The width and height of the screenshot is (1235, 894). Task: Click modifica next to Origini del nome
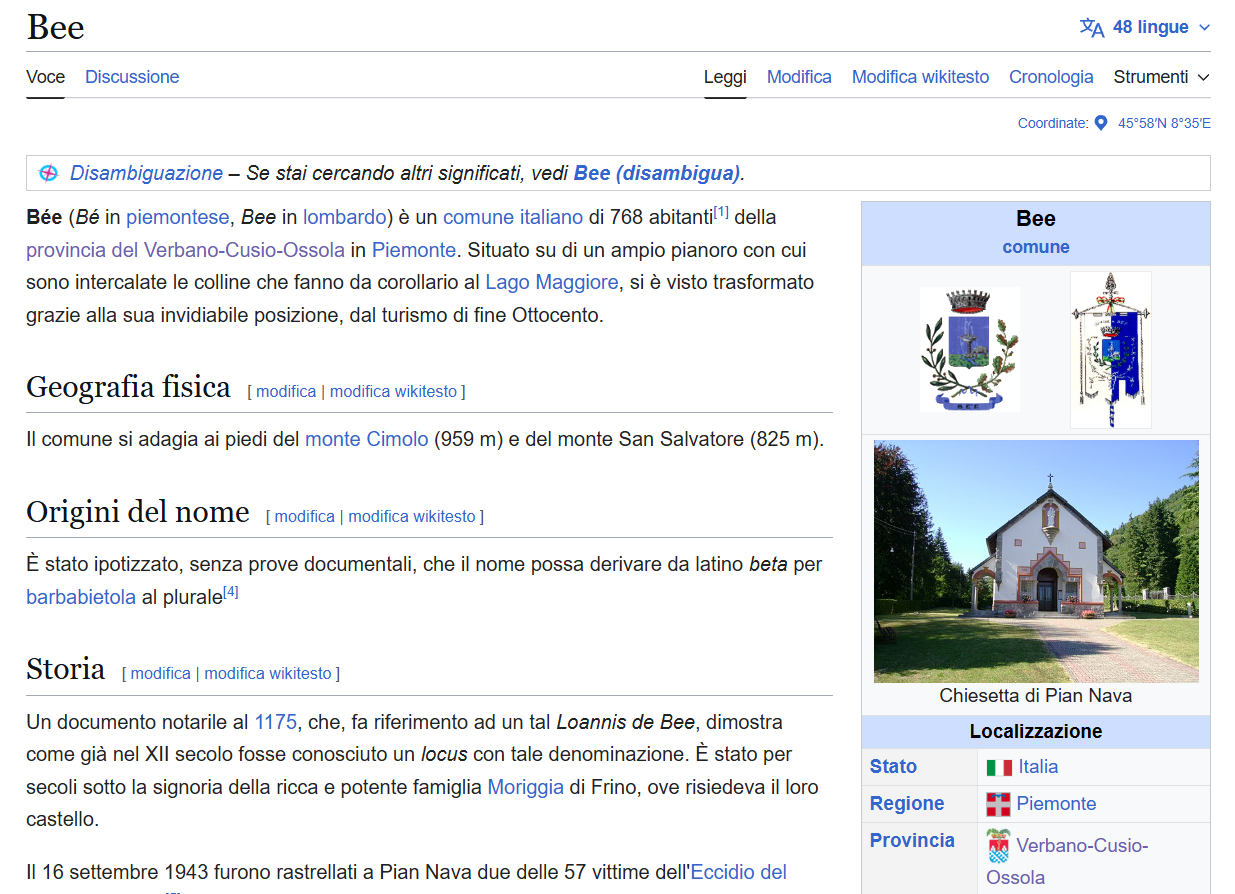[305, 516]
